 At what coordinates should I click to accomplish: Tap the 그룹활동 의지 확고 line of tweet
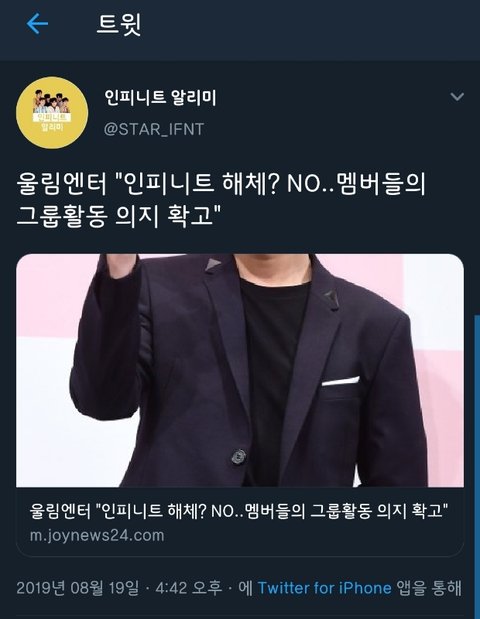[119, 216]
